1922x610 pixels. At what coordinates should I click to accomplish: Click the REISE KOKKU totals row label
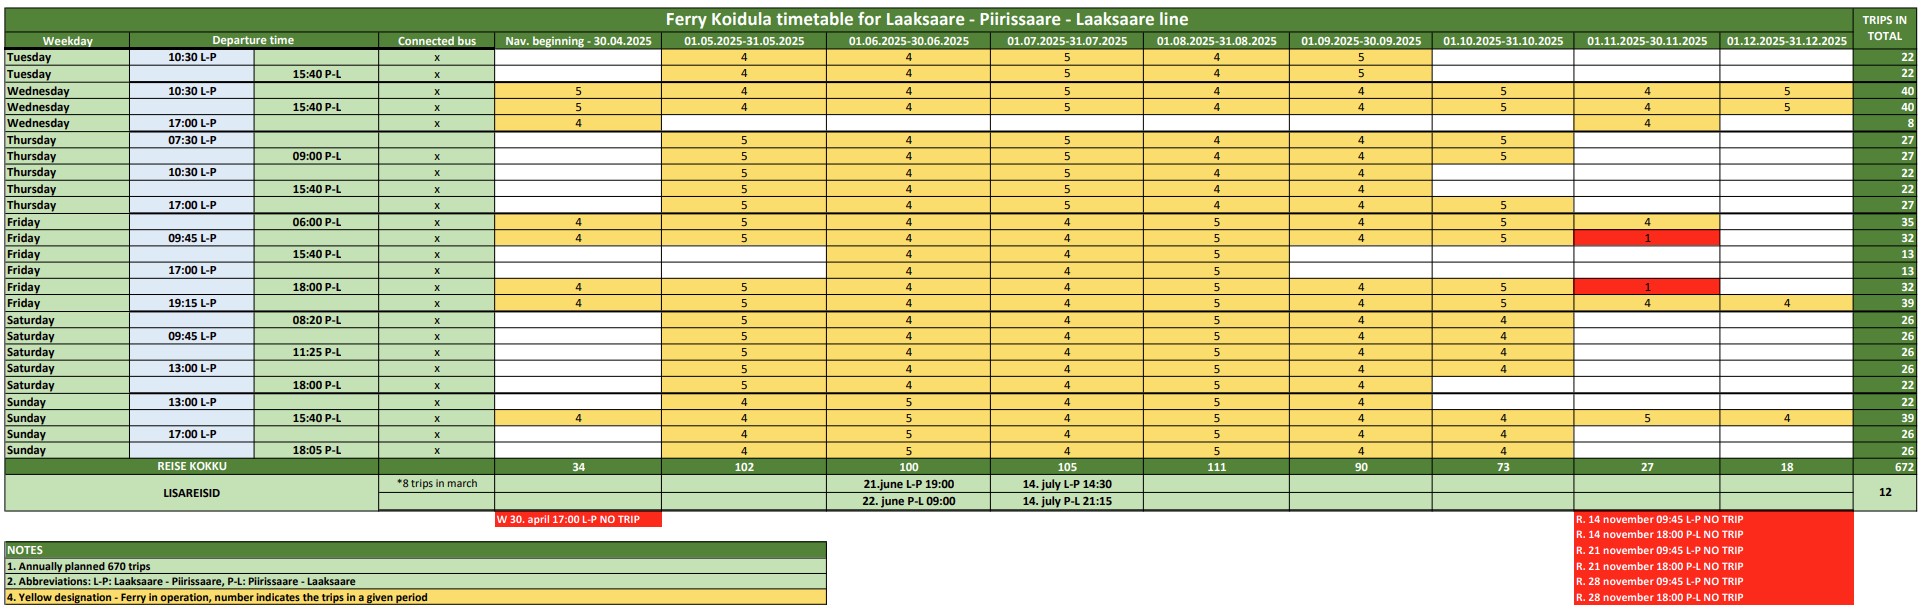pyautogui.click(x=191, y=467)
